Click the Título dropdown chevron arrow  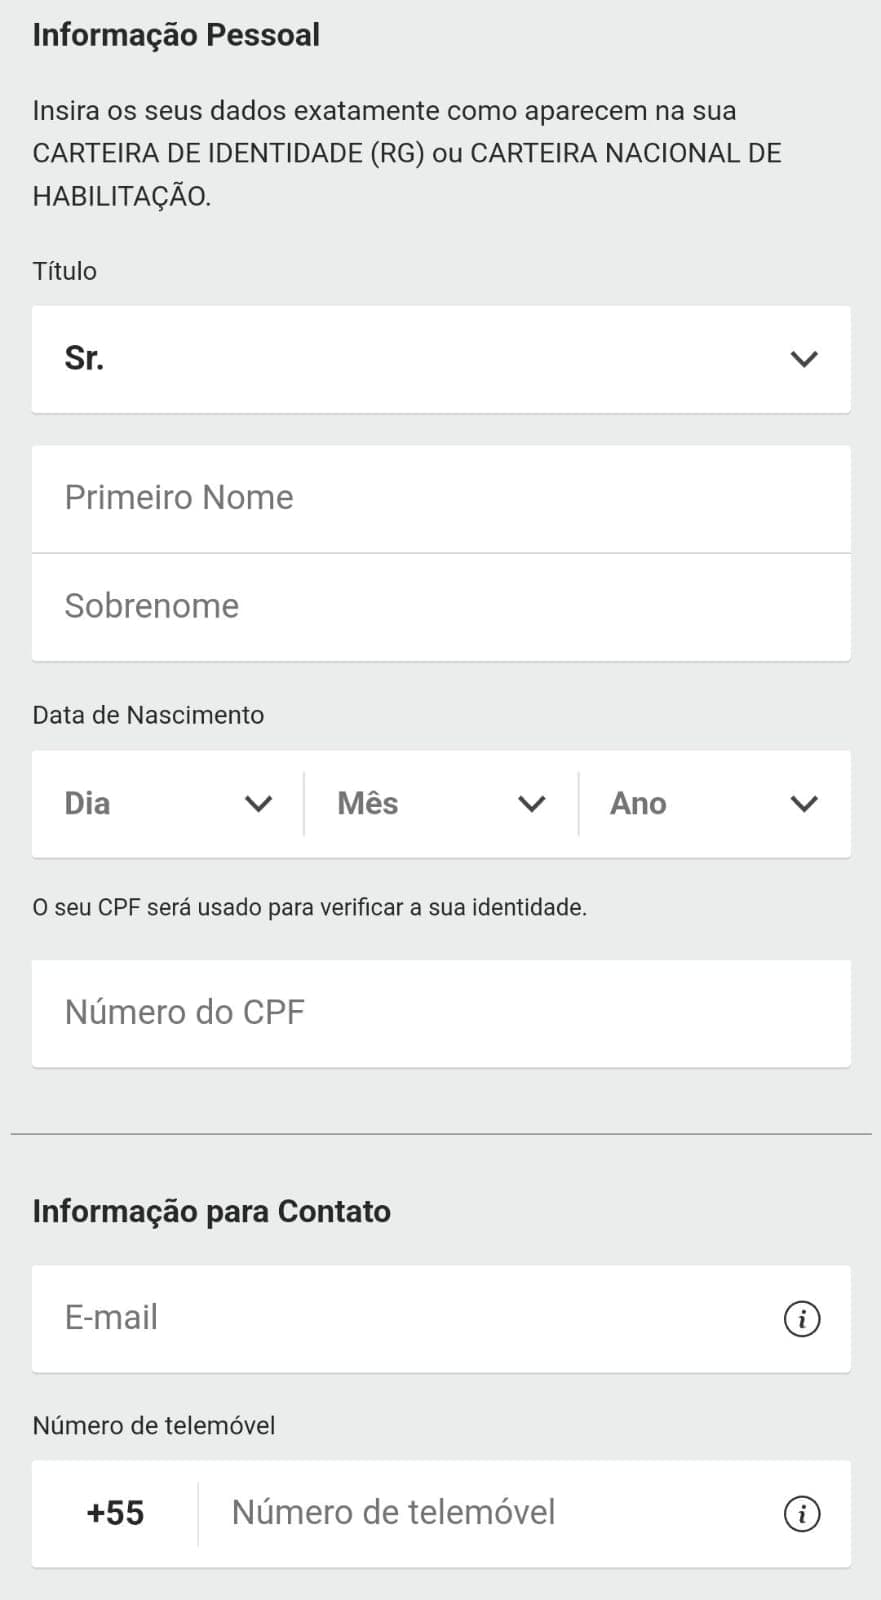coord(804,359)
